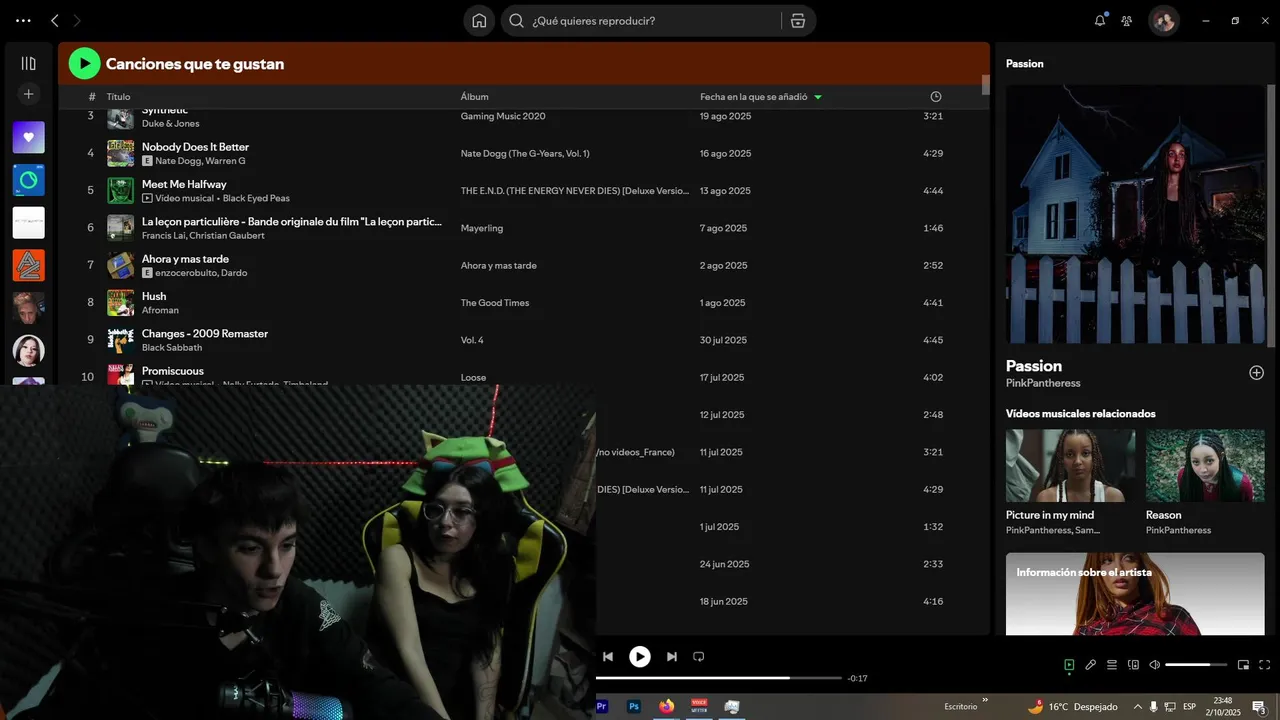Open 'The Good Times' album link
1280x720 pixels.
495,303
